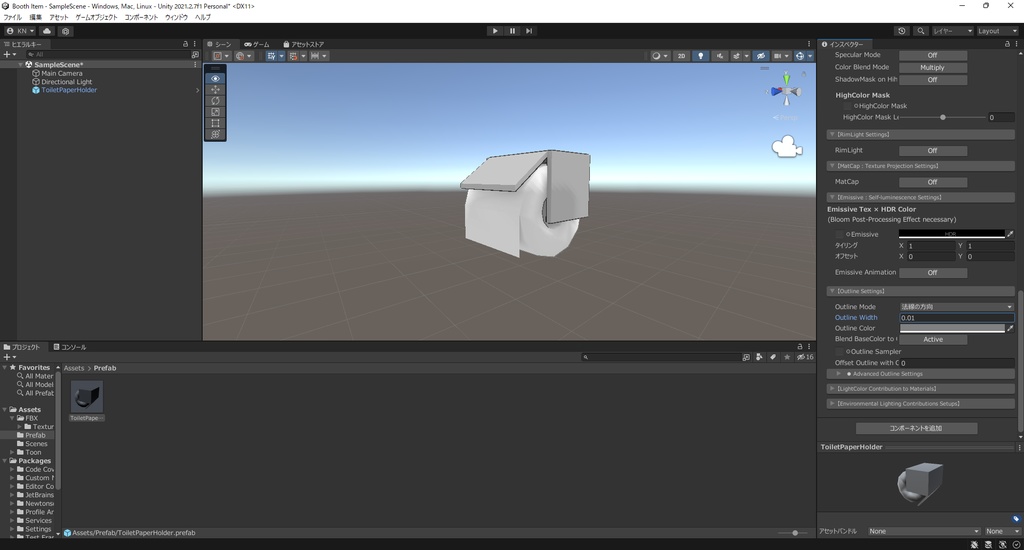Viewport: 1024px width, 550px height.
Task: Click the Outline Color swatch
Action: [952, 328]
